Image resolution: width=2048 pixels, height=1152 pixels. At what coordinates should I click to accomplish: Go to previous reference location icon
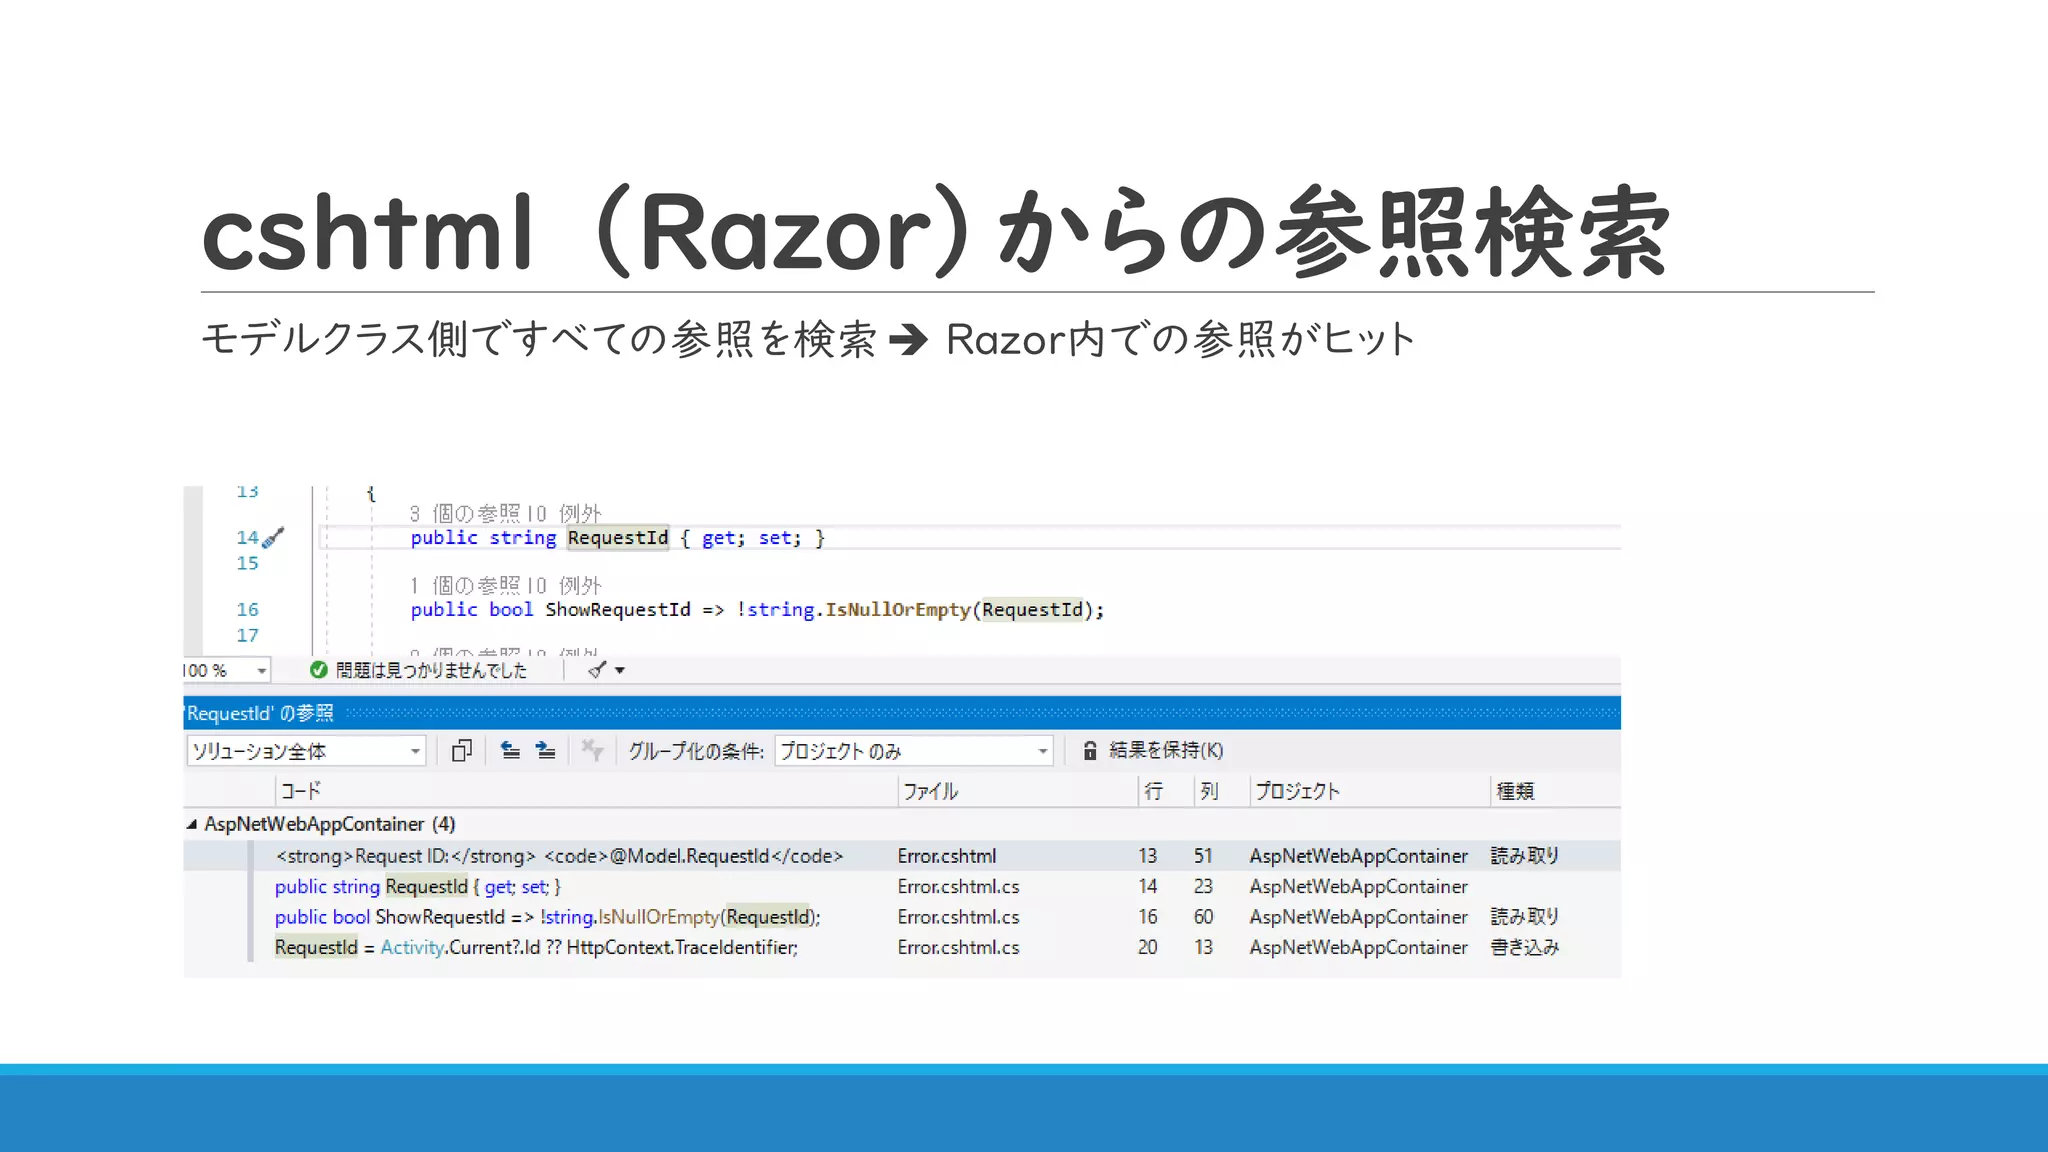(510, 750)
